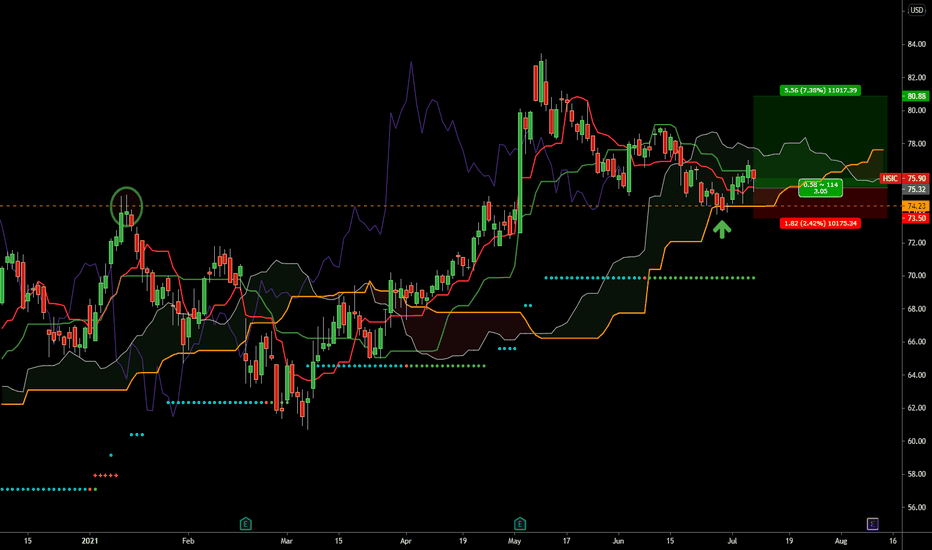Screen dimensions: 932x550
Task: Click 70.00 on the price axis
Action: pyautogui.click(x=916, y=276)
